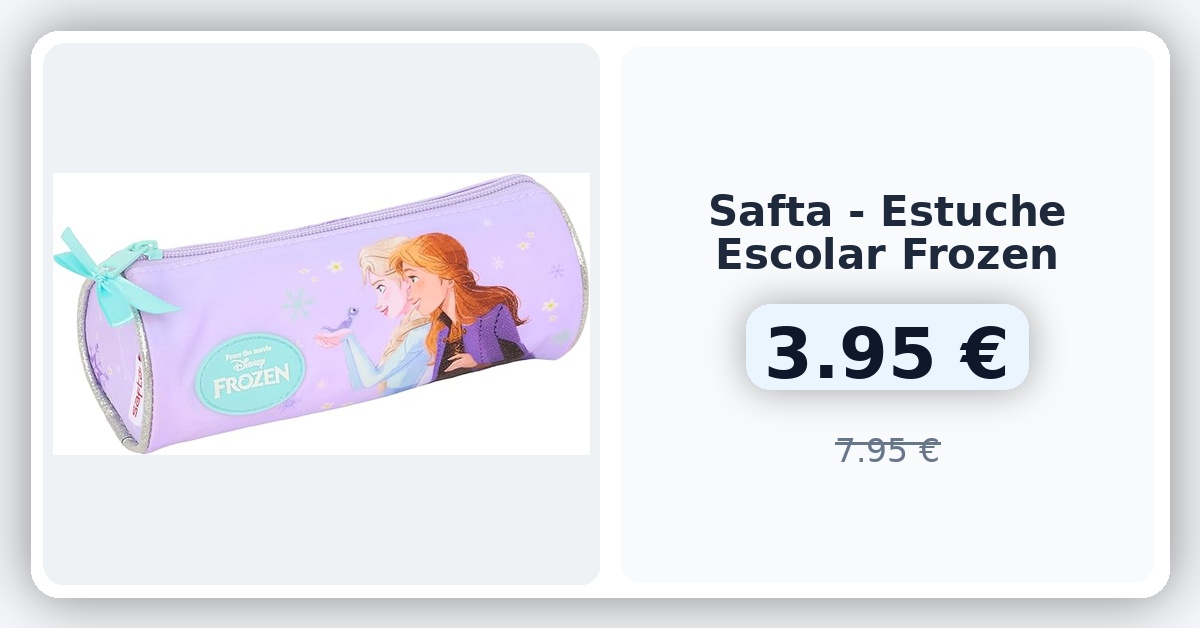The width and height of the screenshot is (1200, 628).
Task: Click the crossed-out 7.95 € original price
Action: coord(887,450)
